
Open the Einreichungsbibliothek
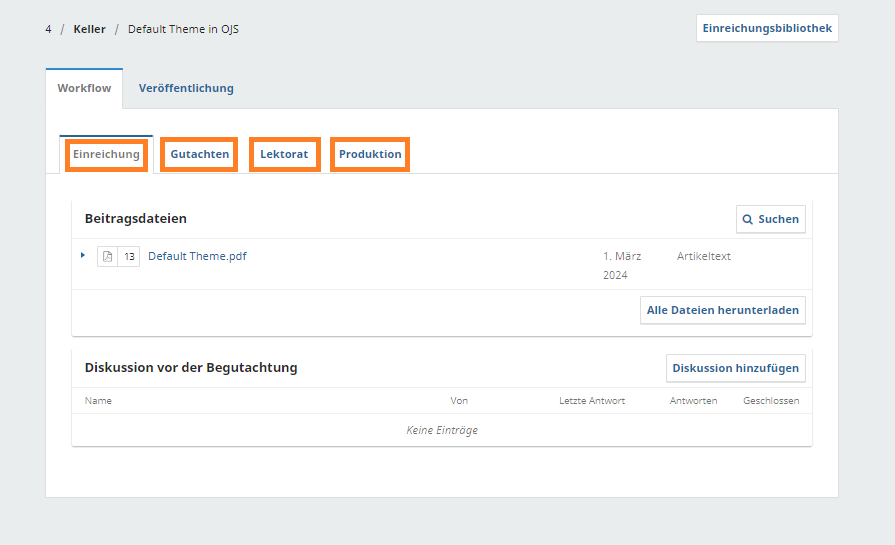tap(766, 28)
